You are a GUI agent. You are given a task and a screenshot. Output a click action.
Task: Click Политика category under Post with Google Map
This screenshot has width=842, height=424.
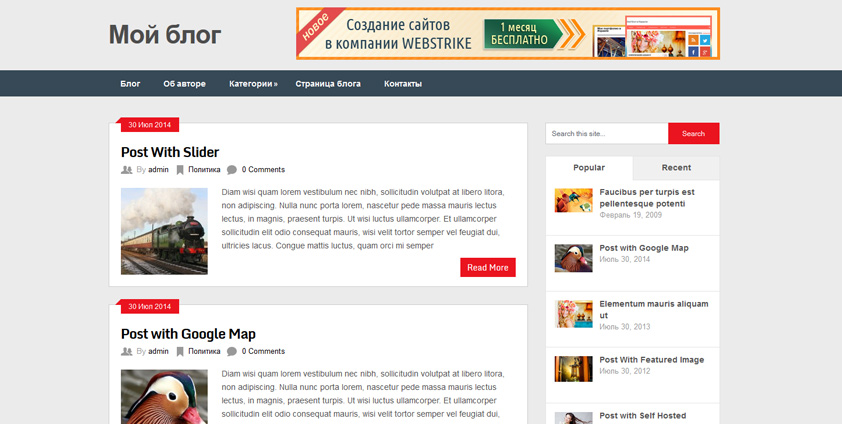[204, 352]
